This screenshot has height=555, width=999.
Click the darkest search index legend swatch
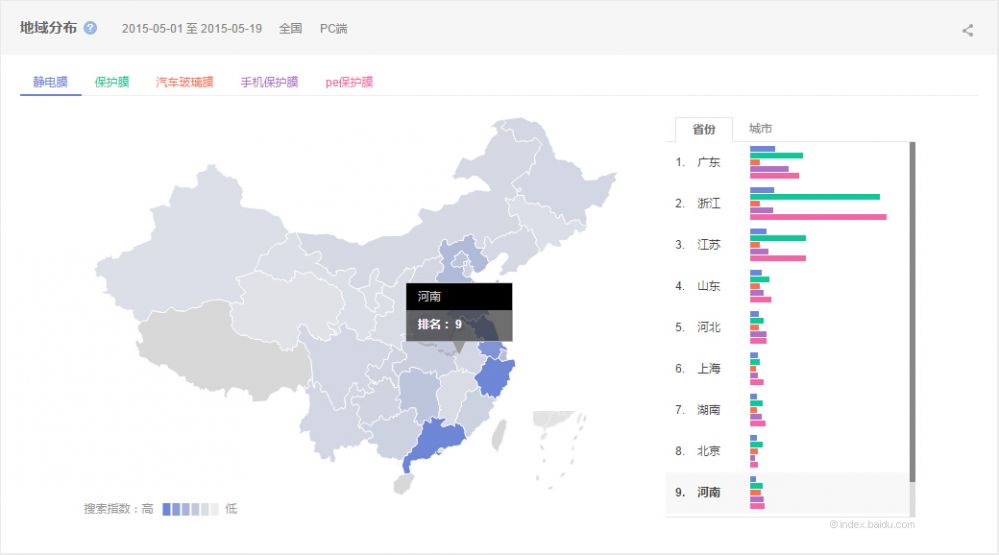click(166, 509)
